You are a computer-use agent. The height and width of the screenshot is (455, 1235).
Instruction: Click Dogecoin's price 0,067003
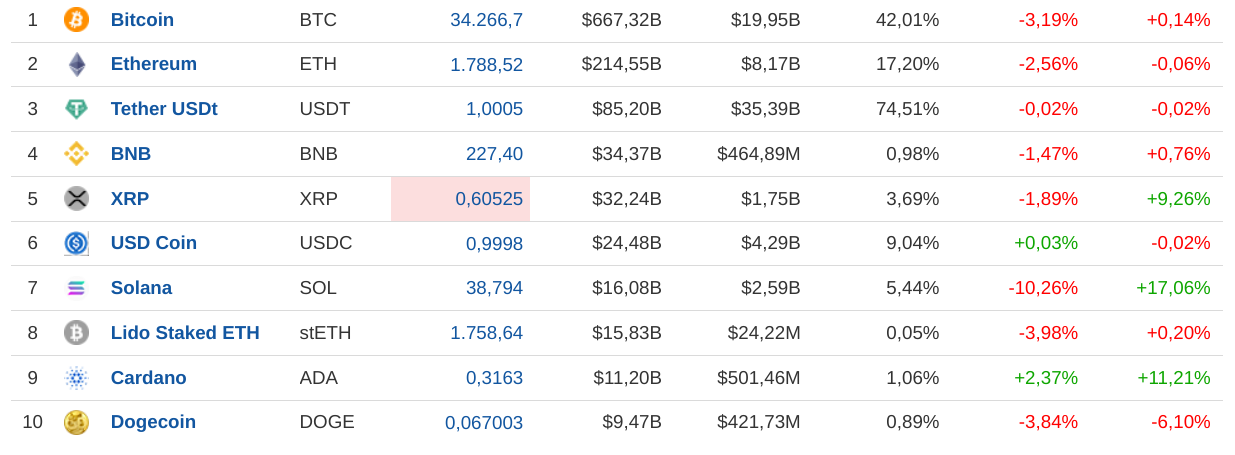click(483, 423)
